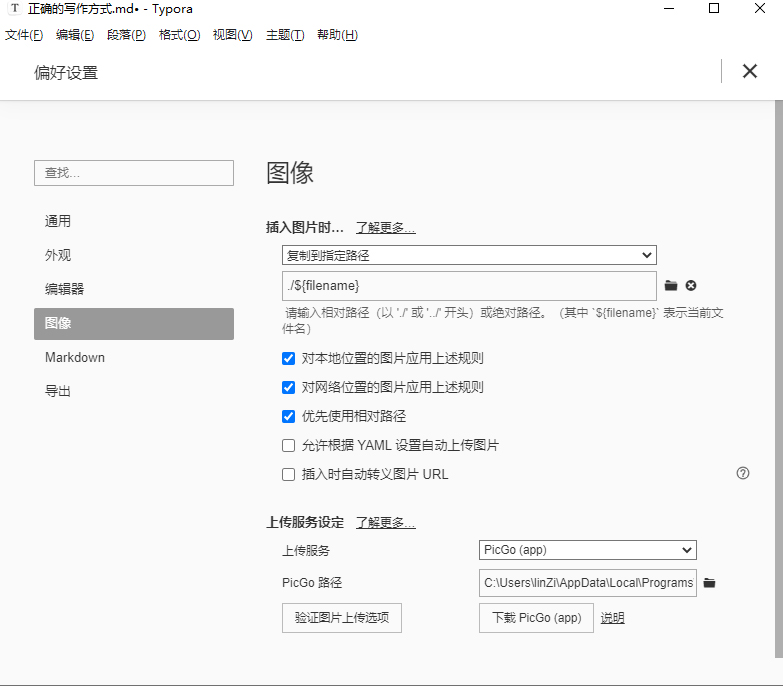Image resolution: width=783 pixels, height=686 pixels.
Task: Click the 下载 PicGo (app) button
Action: [536, 618]
